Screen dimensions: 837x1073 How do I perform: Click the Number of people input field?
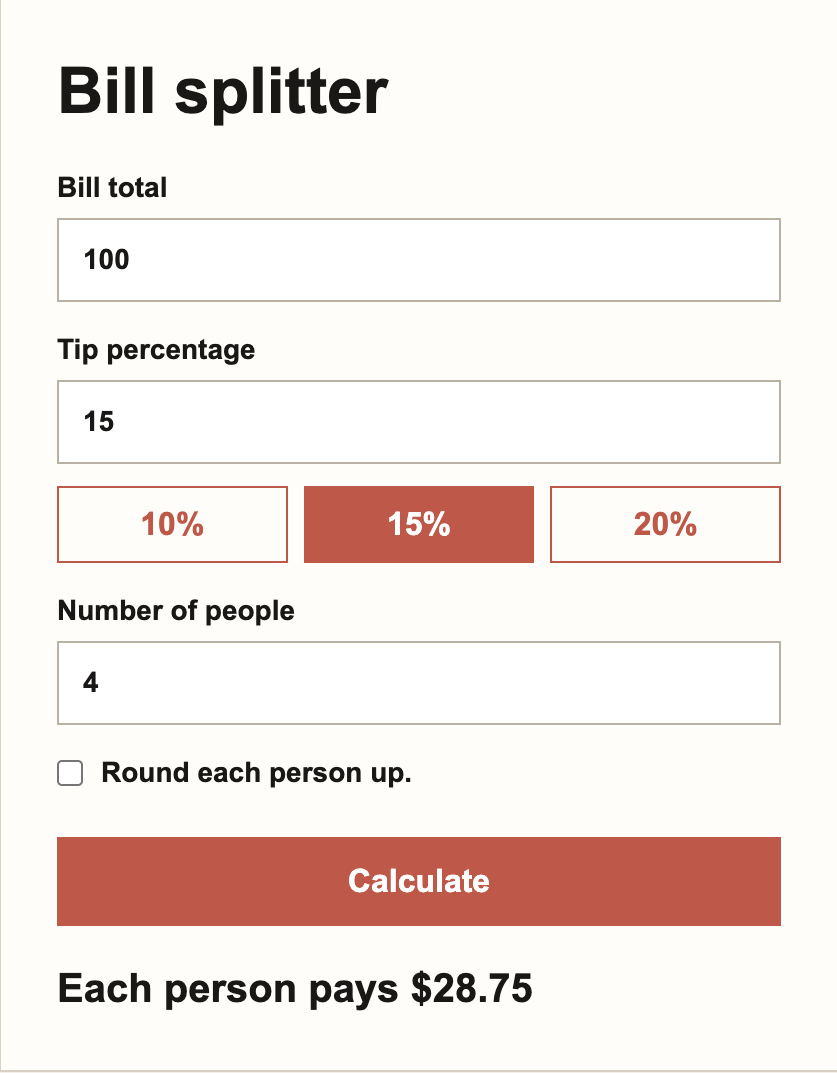(419, 683)
